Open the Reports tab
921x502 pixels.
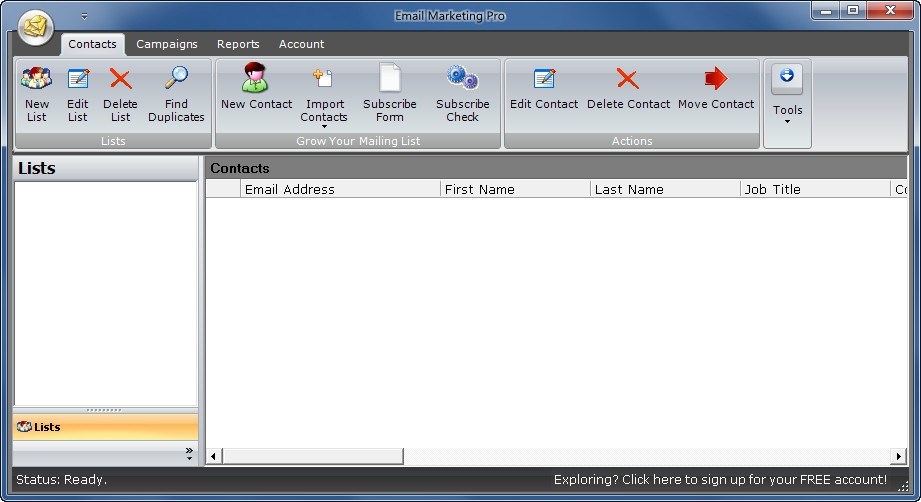238,44
